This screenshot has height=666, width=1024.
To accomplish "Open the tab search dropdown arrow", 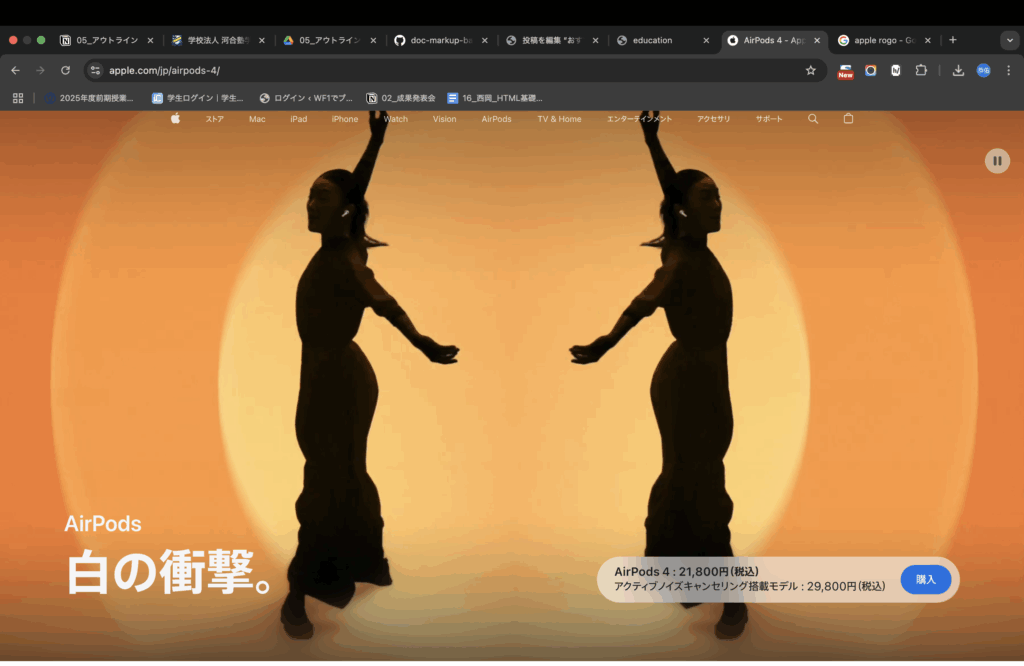I will 1008,40.
